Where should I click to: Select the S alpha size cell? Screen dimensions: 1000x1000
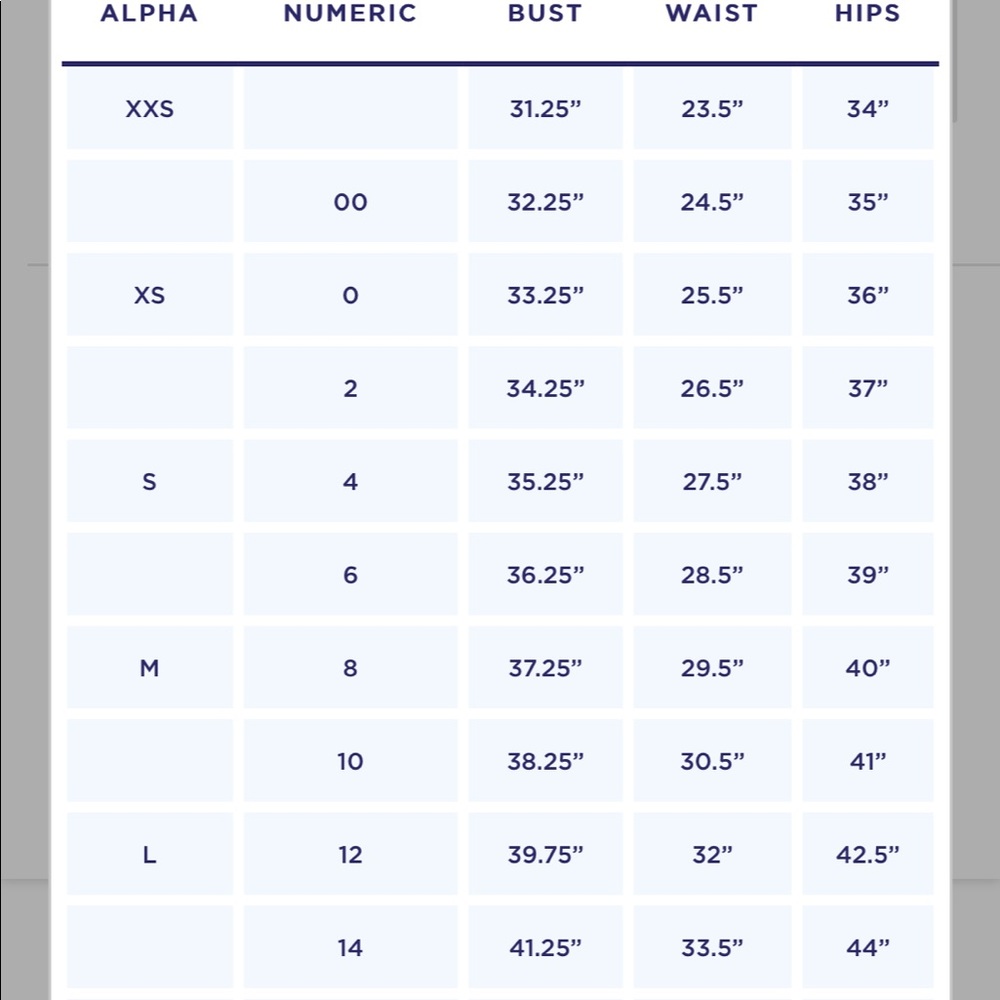point(150,481)
